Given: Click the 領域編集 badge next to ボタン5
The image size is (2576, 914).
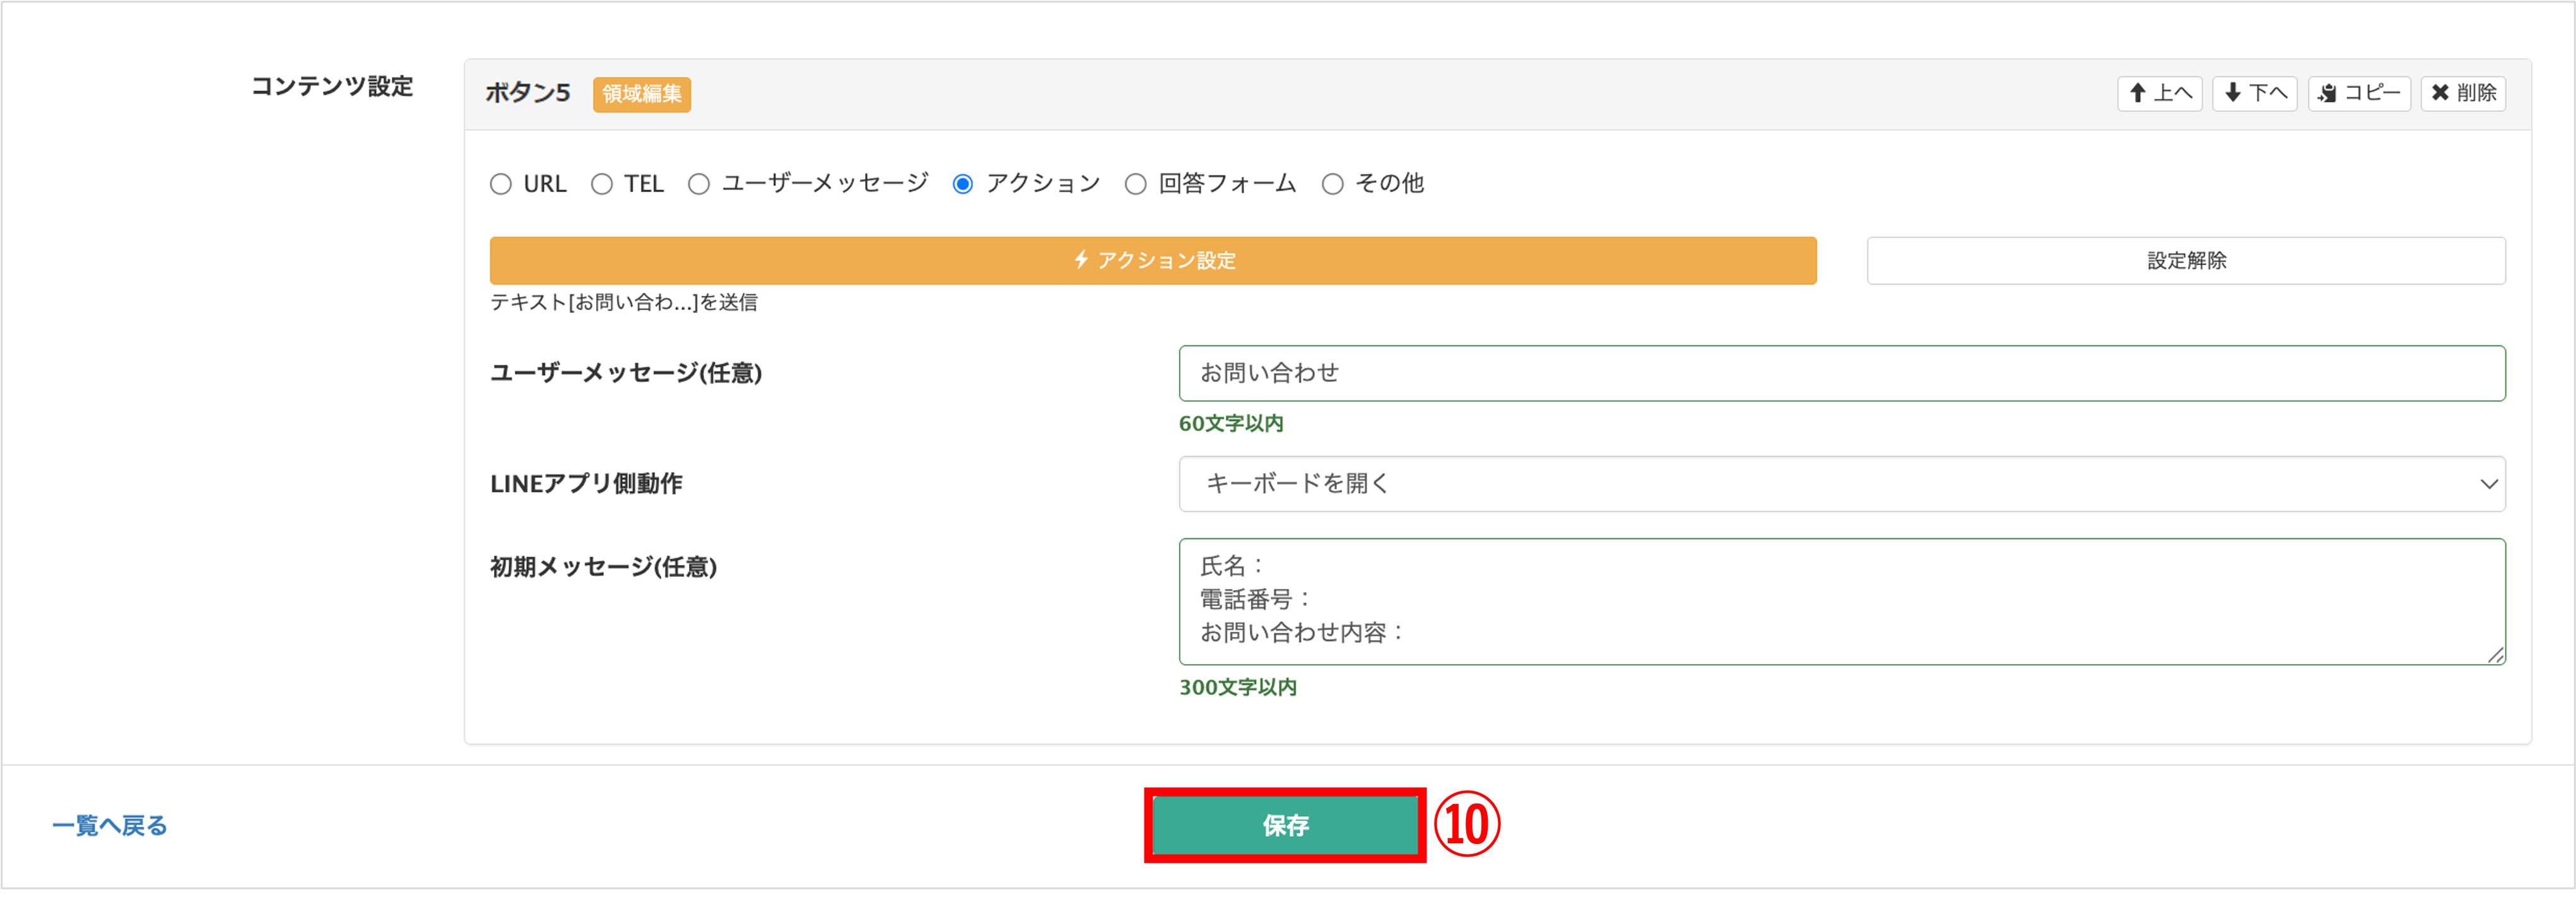Looking at the screenshot, I should pos(641,94).
